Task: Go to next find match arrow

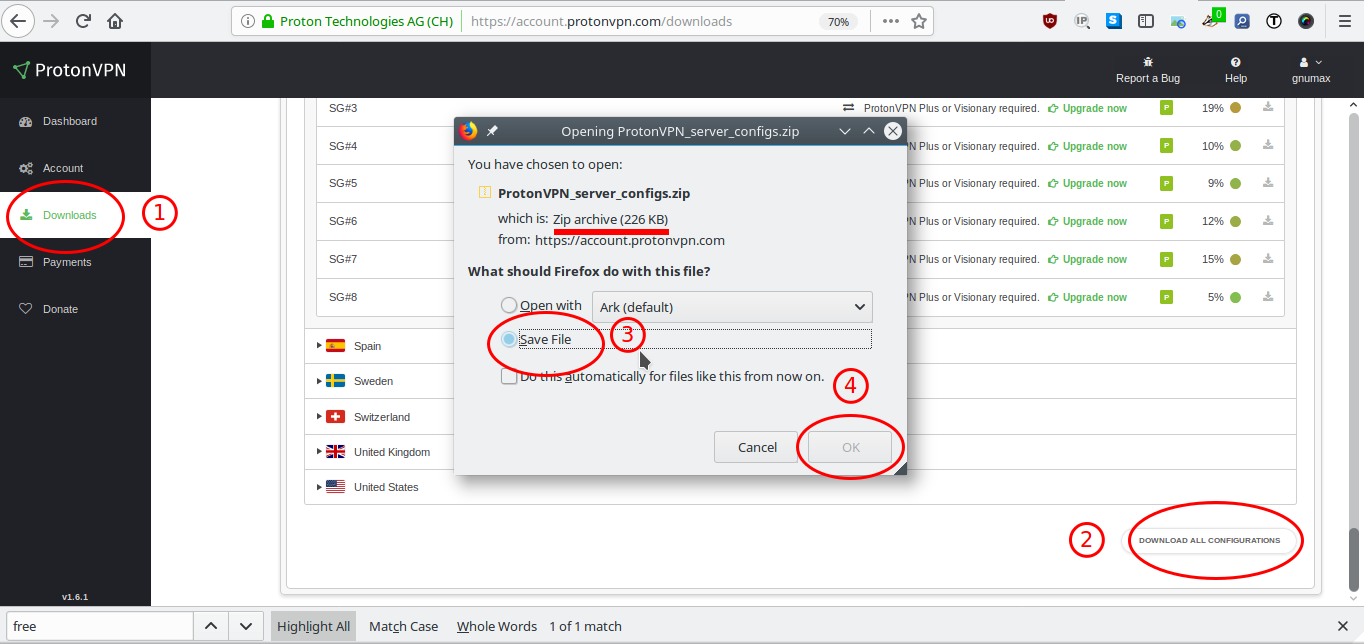Action: coord(246,626)
